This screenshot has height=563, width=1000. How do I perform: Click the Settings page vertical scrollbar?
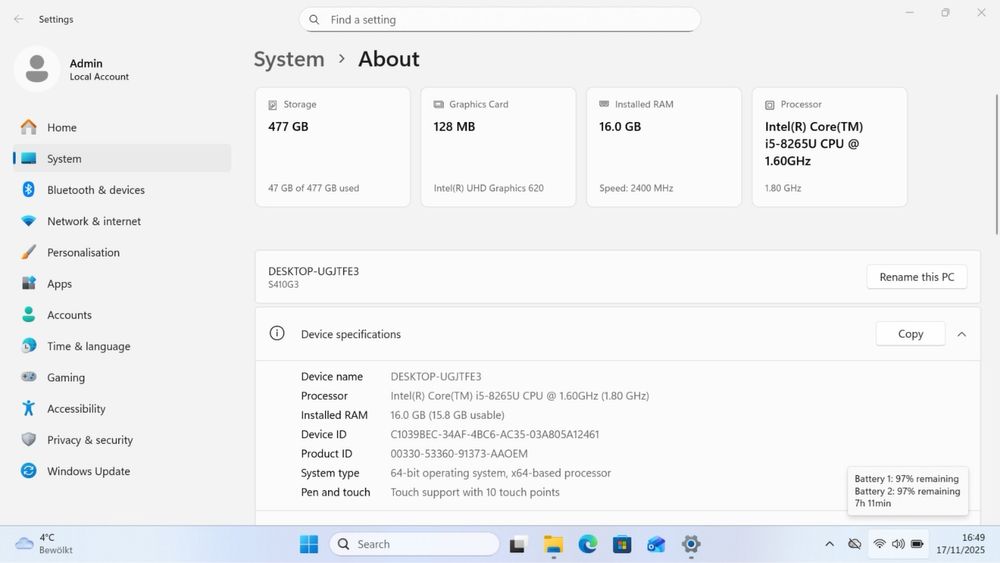pyautogui.click(x=996, y=165)
